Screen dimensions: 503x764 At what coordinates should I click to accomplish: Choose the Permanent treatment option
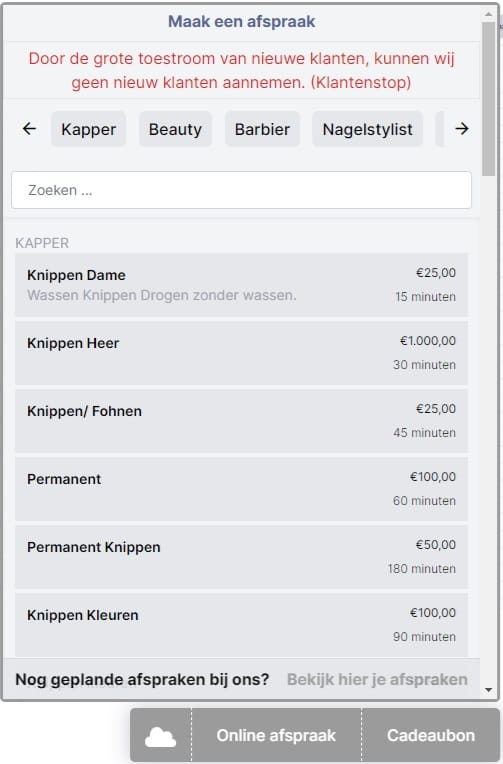point(241,489)
